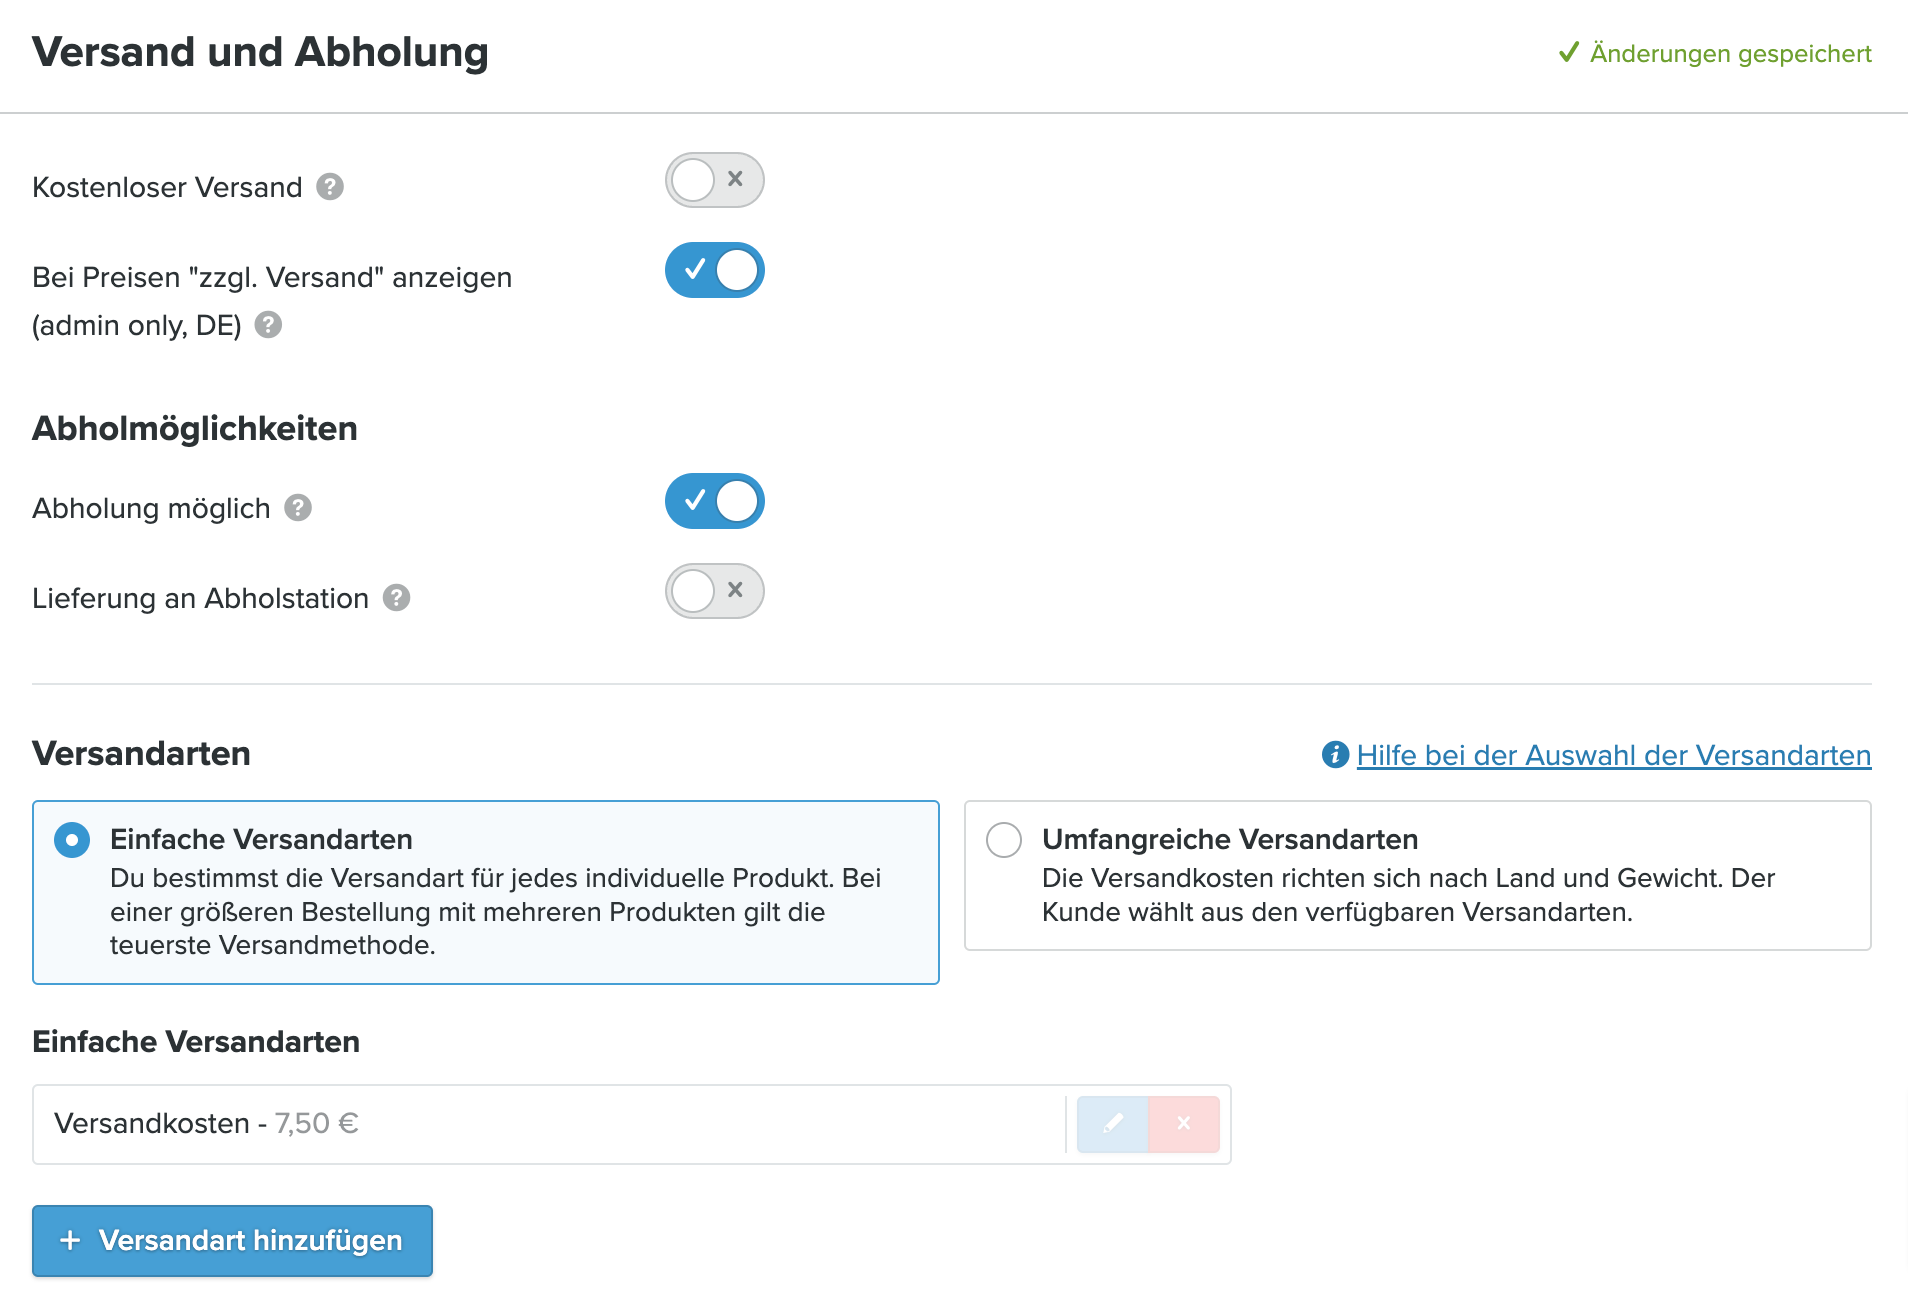Disable the "zzgl. Versand" anzeigen toggle
Screen dimensions: 1908x1306
pos(715,270)
